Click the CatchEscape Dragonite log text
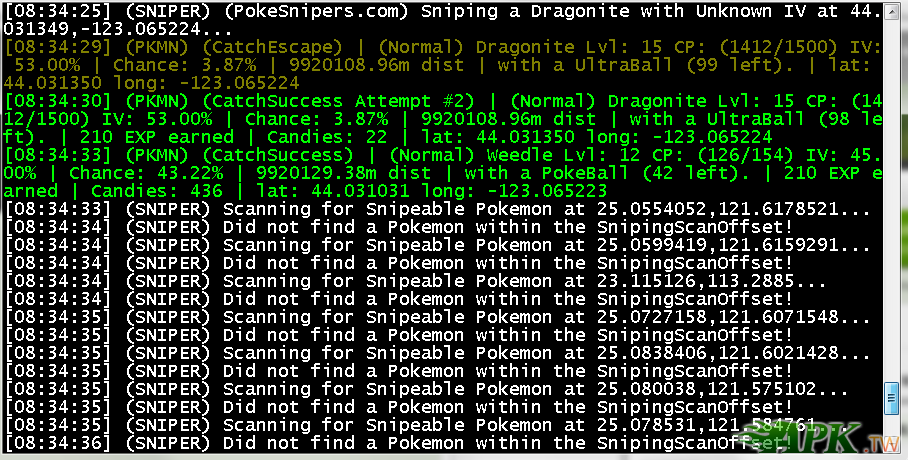 (442, 65)
